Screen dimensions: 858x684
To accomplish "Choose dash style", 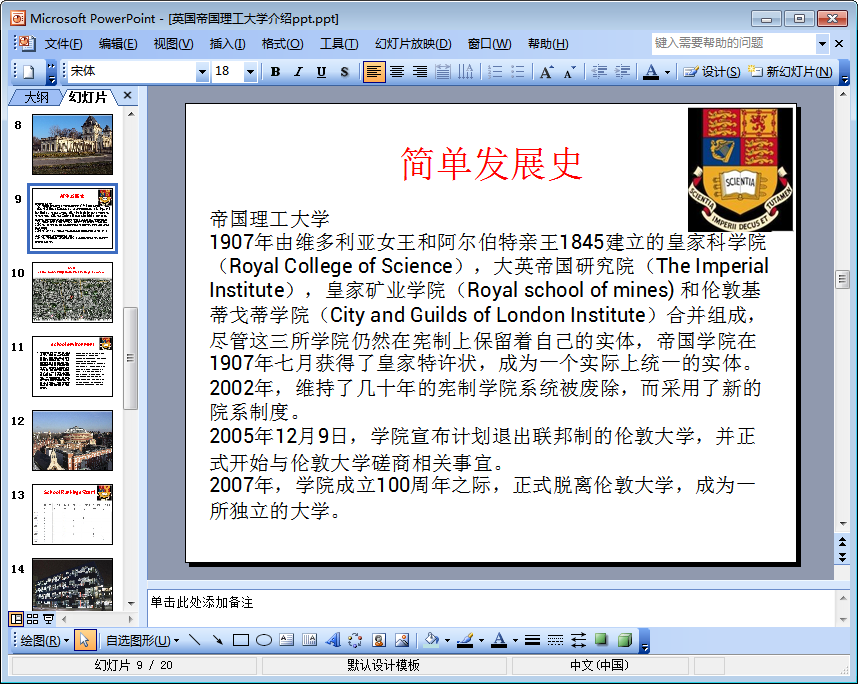I will (555, 640).
